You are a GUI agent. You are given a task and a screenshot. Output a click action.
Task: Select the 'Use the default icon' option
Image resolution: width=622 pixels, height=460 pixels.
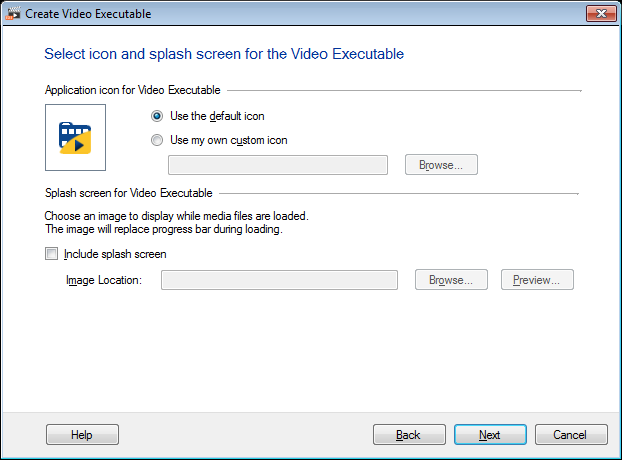(157, 116)
